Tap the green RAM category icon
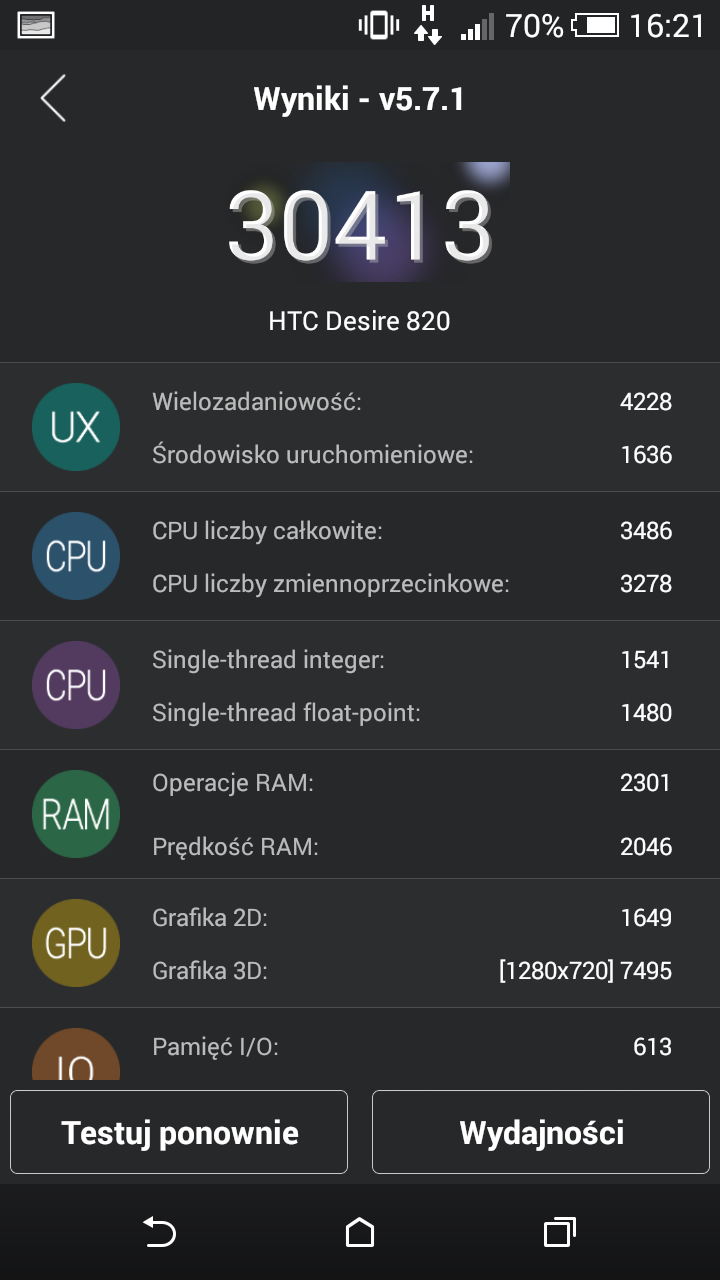The width and height of the screenshot is (720, 1280). 76,815
